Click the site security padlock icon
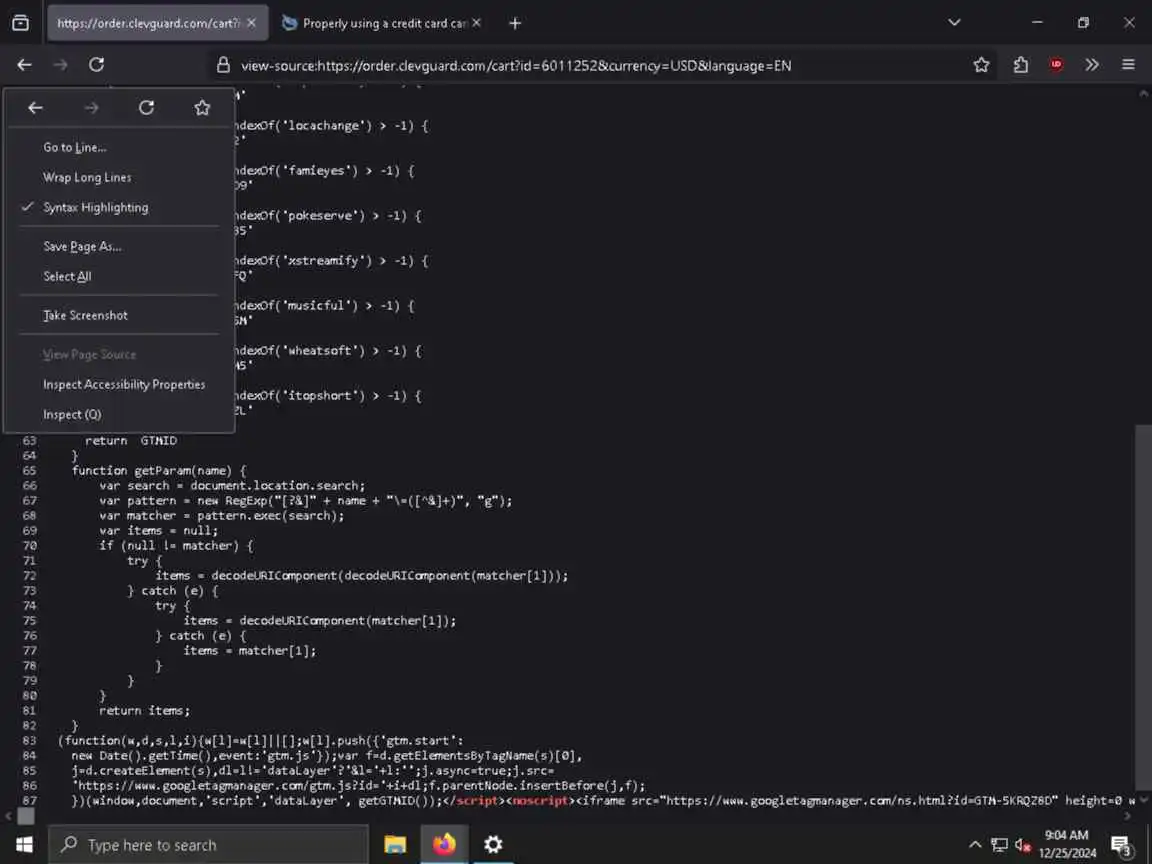Image resolution: width=1152 pixels, height=864 pixels. (223, 65)
